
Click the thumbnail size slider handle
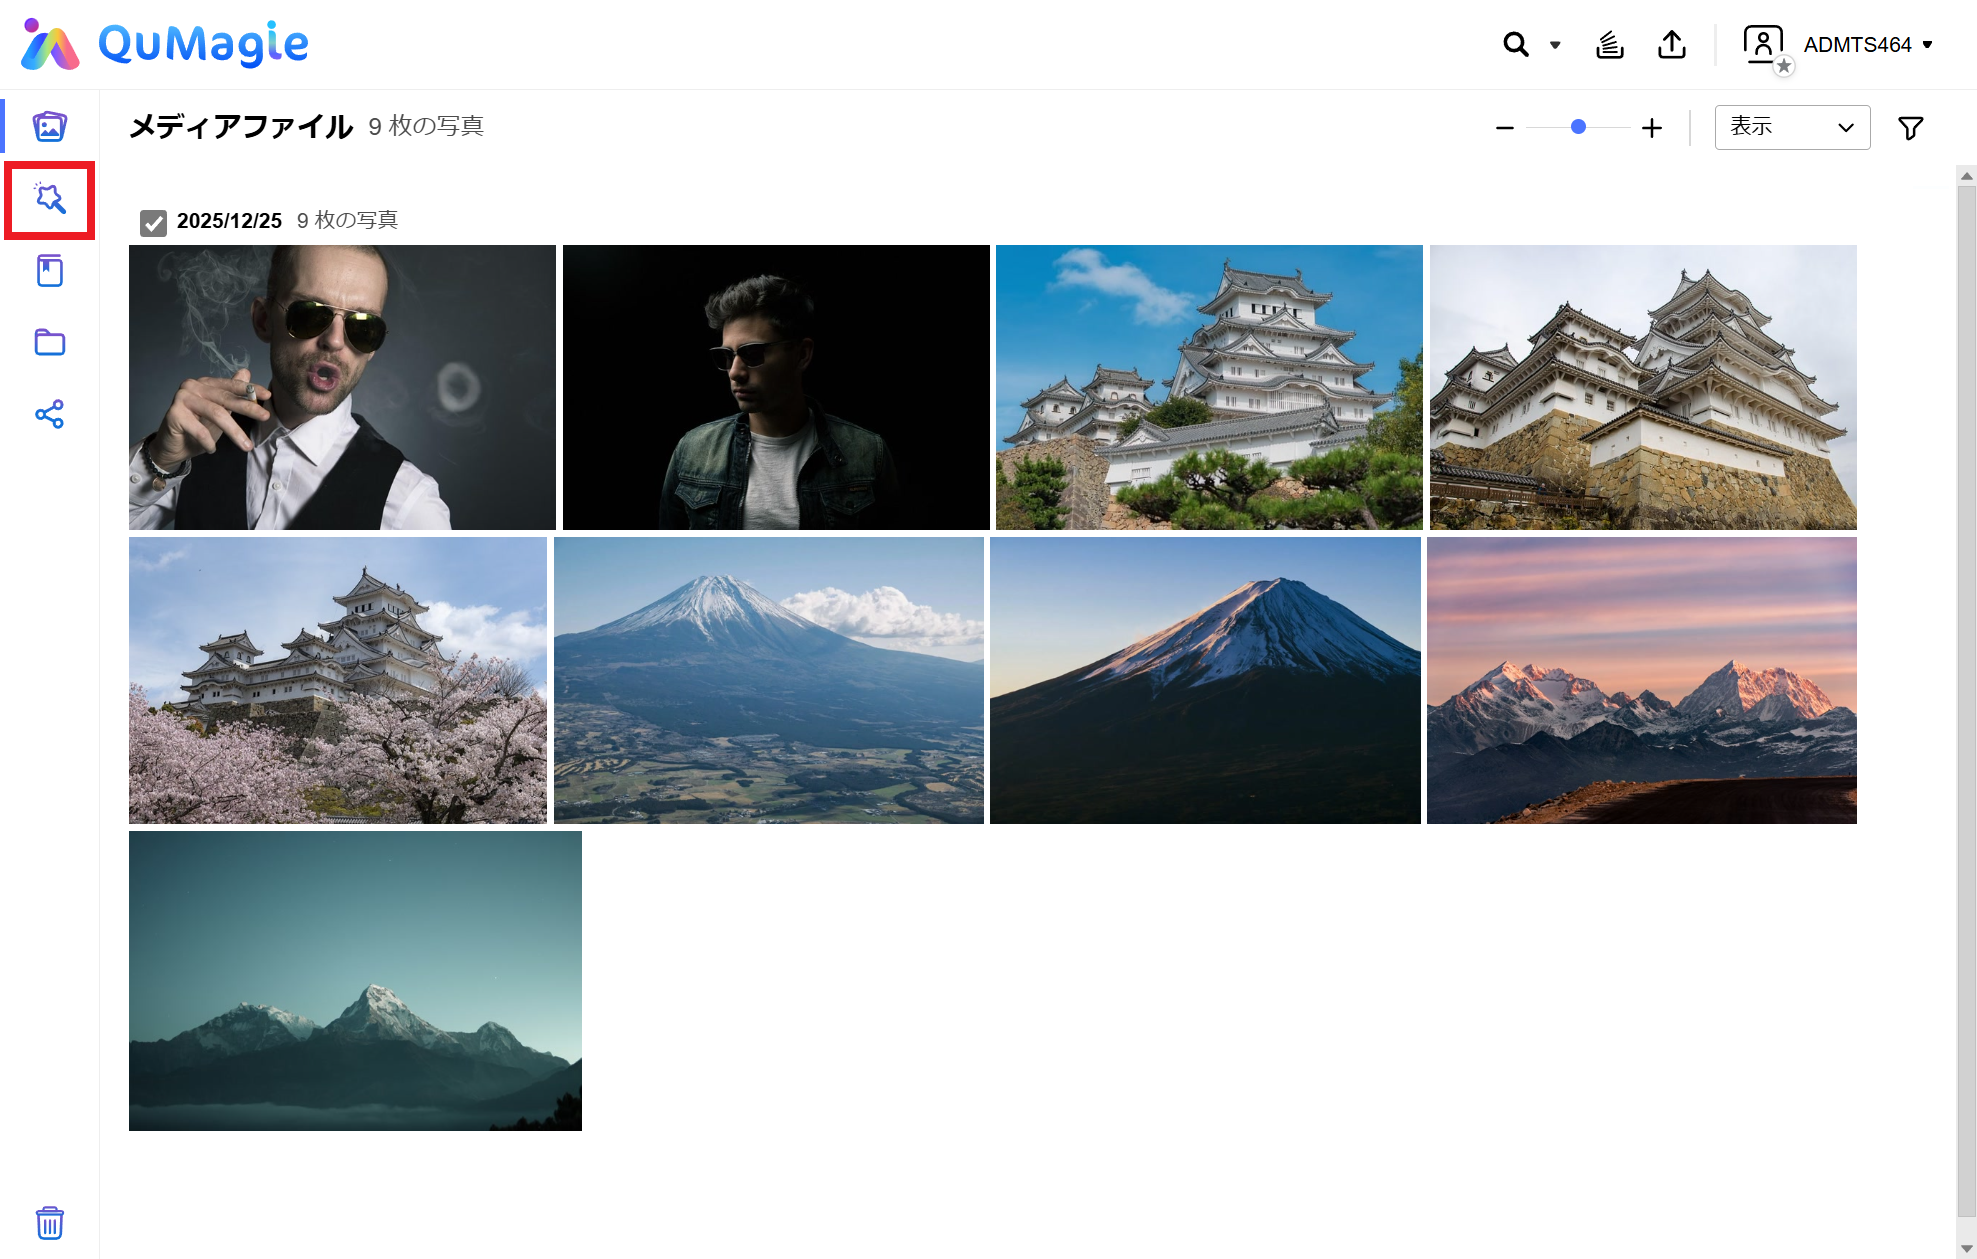(1578, 127)
